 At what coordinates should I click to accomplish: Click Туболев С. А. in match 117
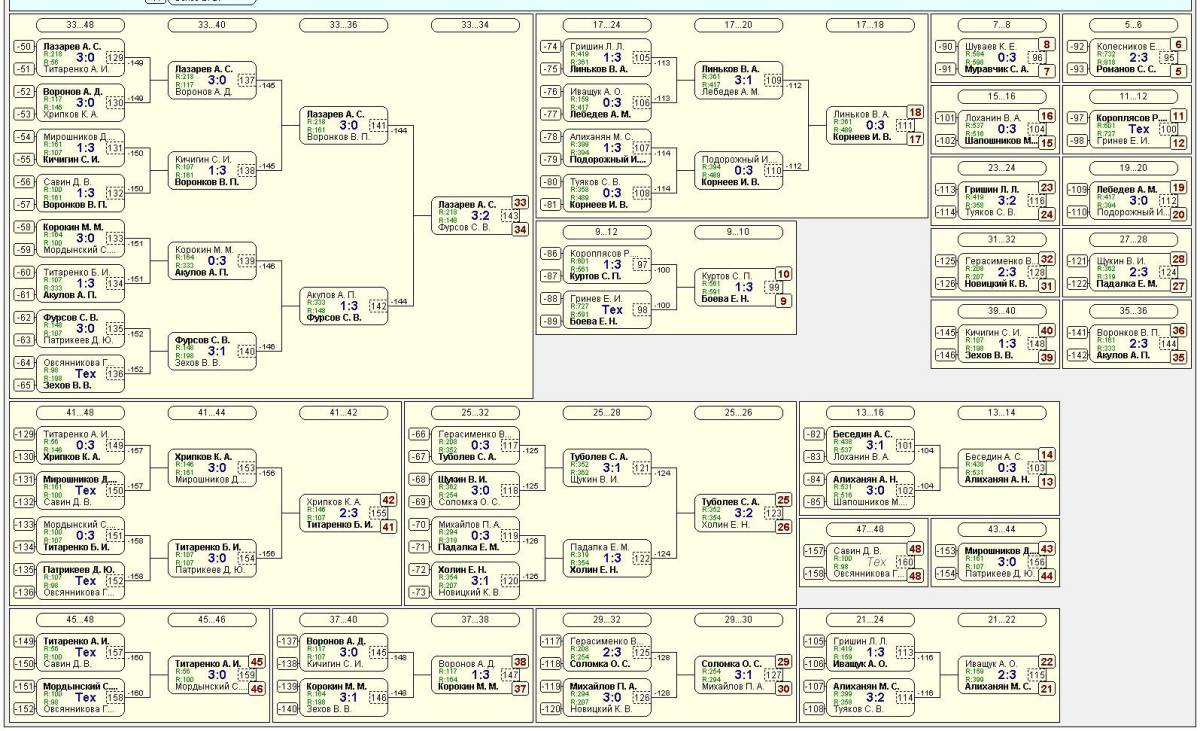click(467, 456)
